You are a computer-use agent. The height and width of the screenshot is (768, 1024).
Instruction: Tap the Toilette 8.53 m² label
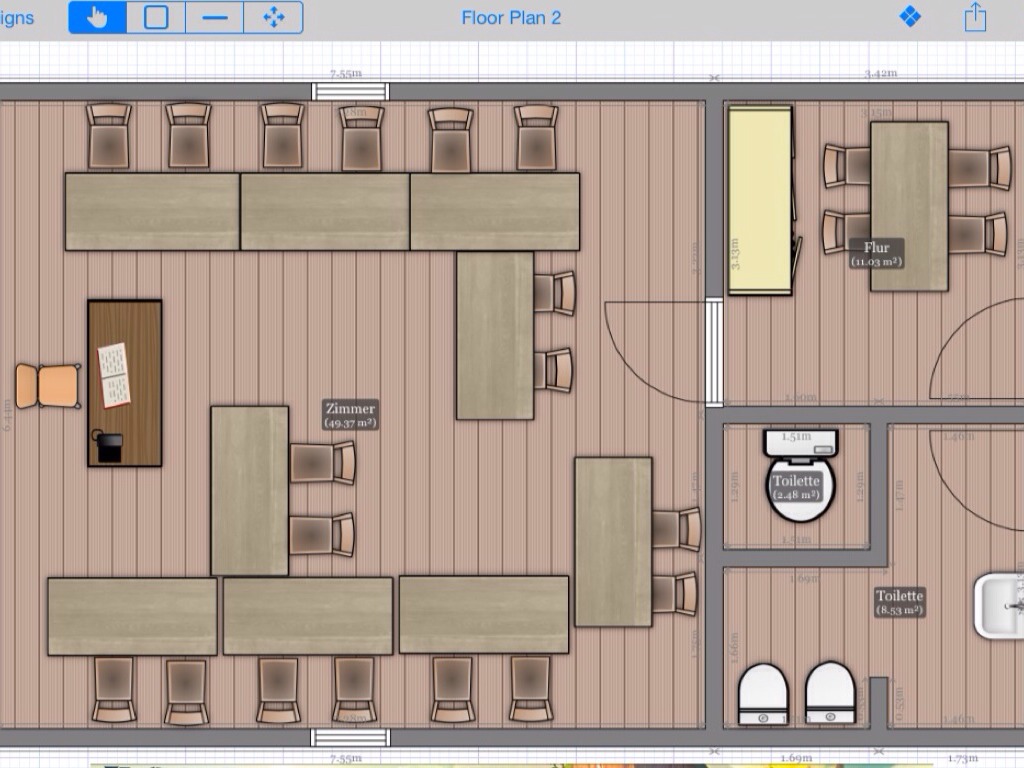pyautogui.click(x=900, y=602)
